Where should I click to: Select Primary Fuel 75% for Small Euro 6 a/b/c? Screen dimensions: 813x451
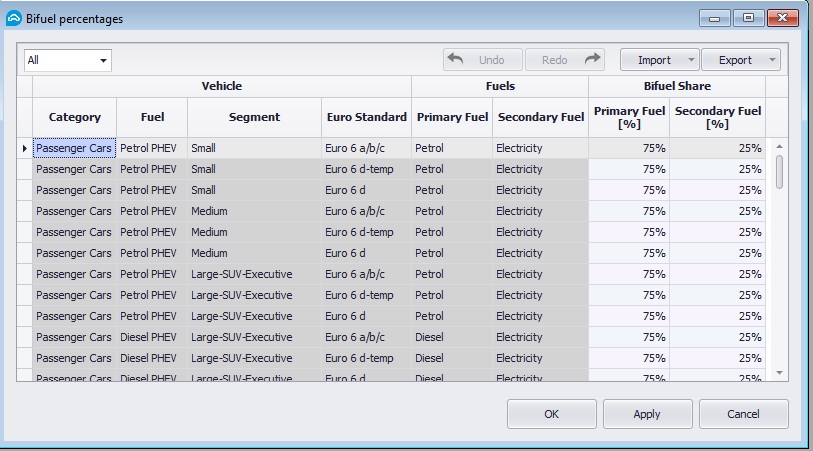[x=629, y=148]
